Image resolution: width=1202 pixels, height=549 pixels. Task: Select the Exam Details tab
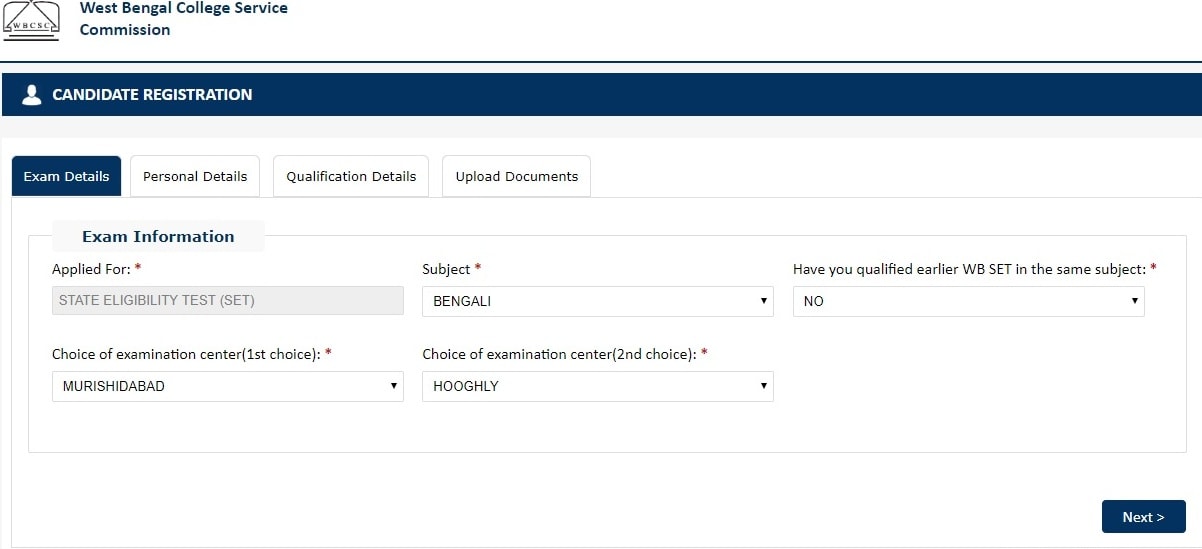(x=66, y=176)
